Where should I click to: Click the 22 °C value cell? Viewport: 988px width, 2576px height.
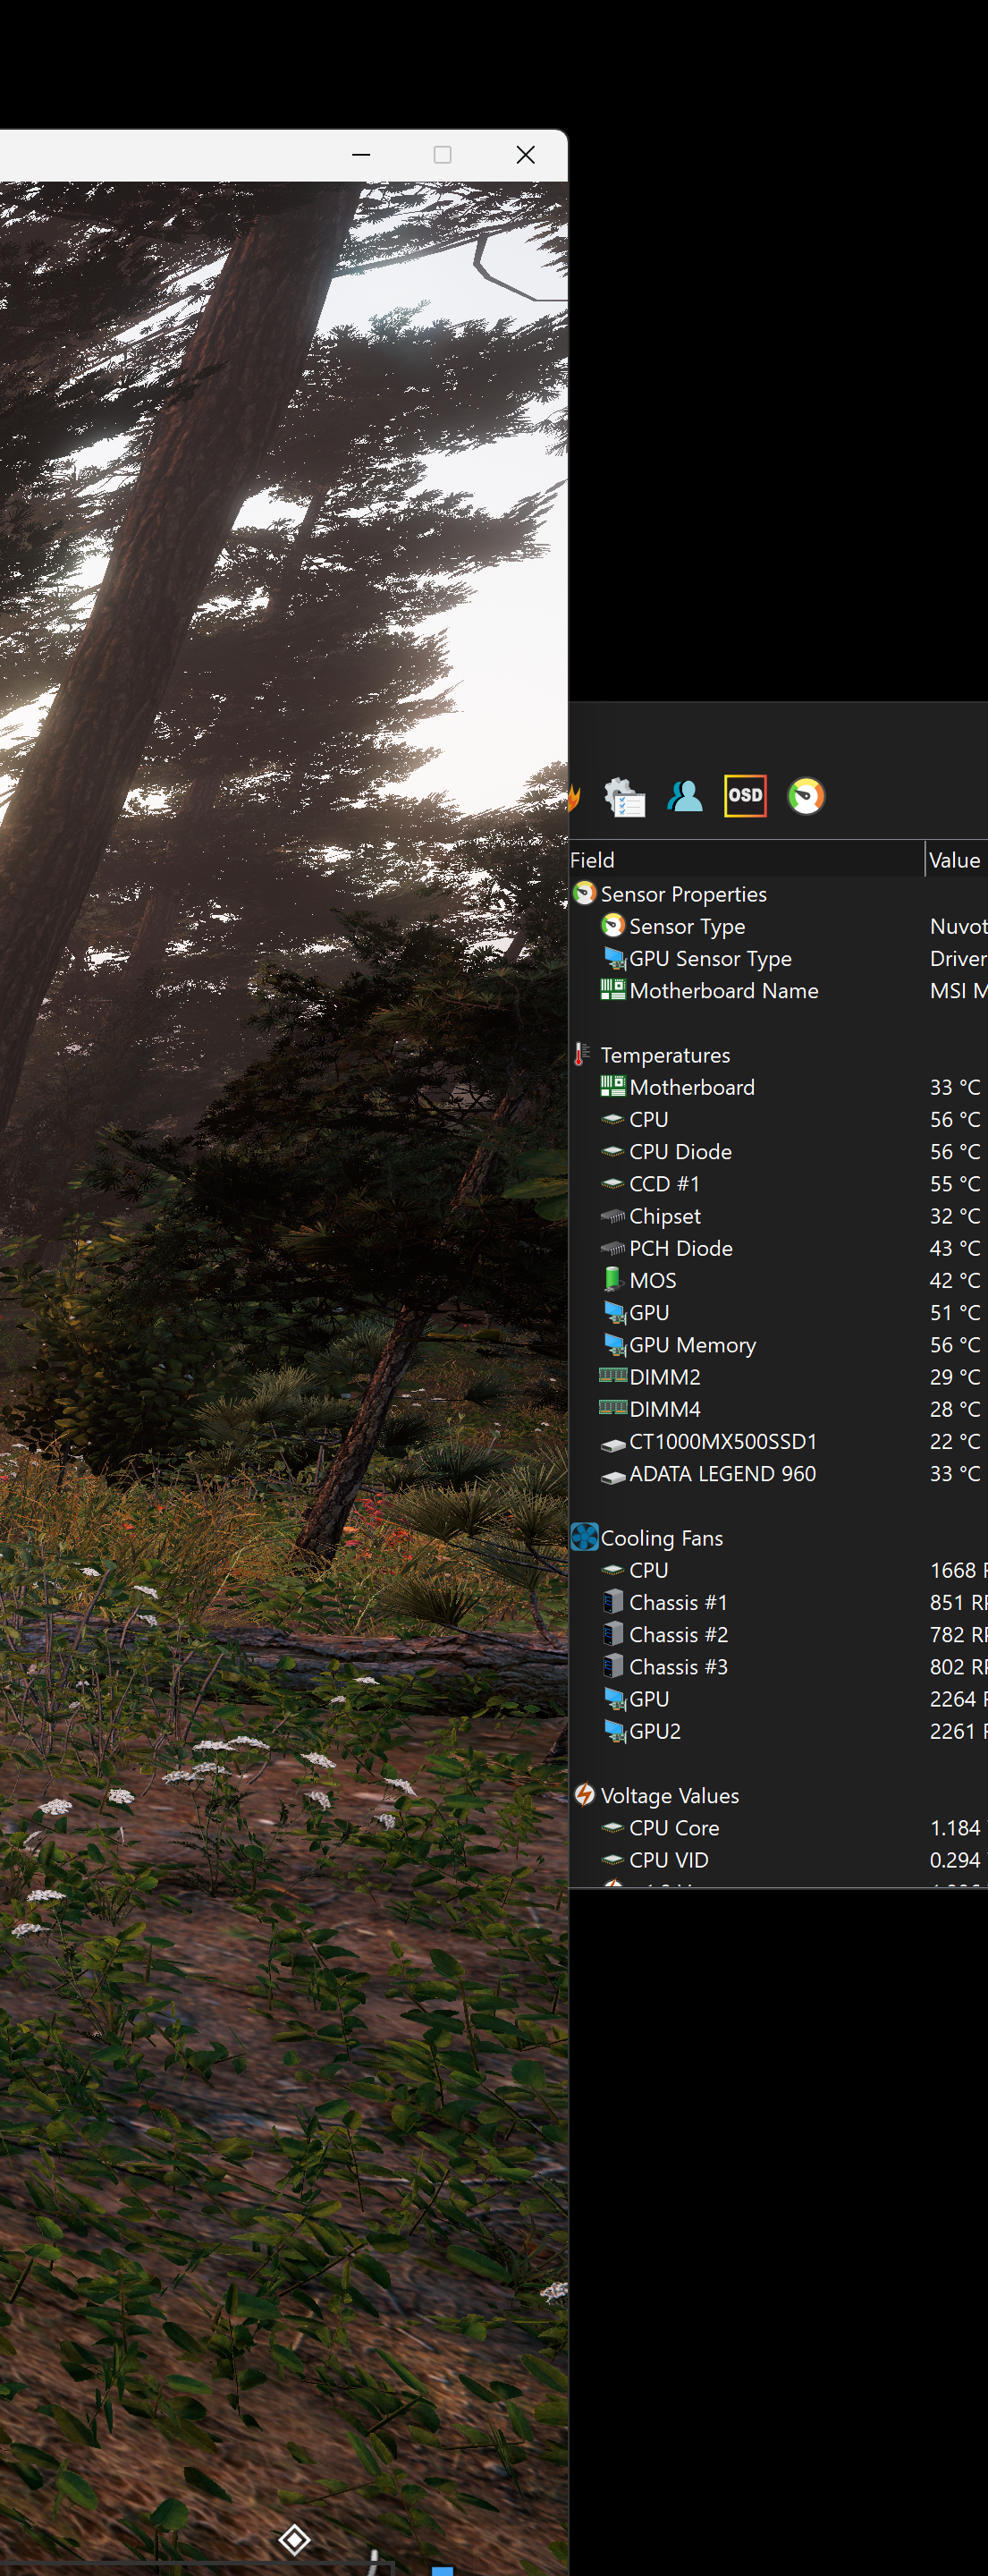click(955, 1441)
